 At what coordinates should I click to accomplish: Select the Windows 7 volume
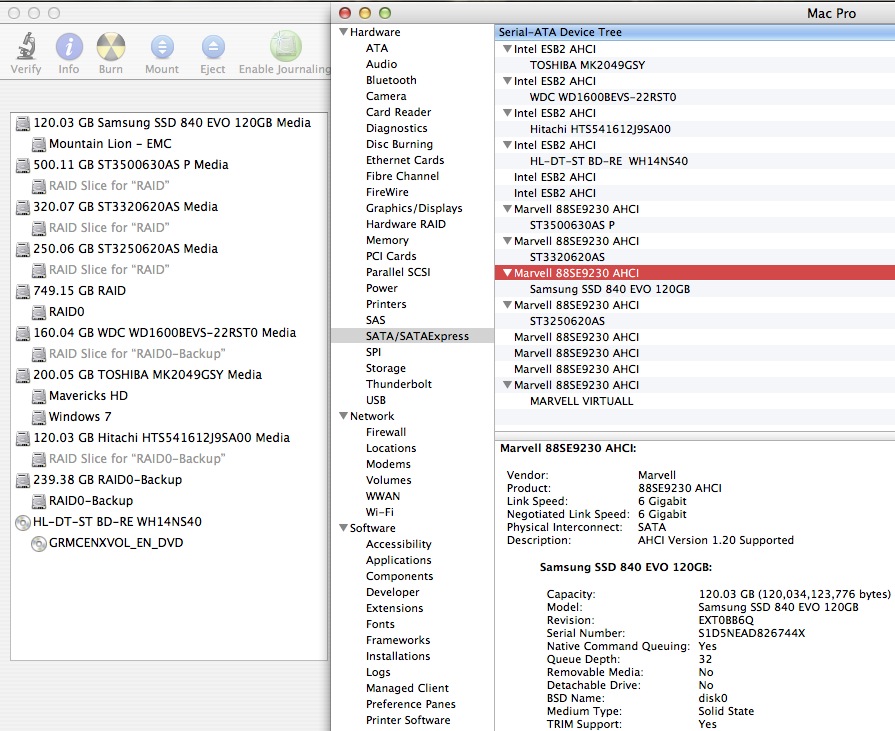(80, 417)
